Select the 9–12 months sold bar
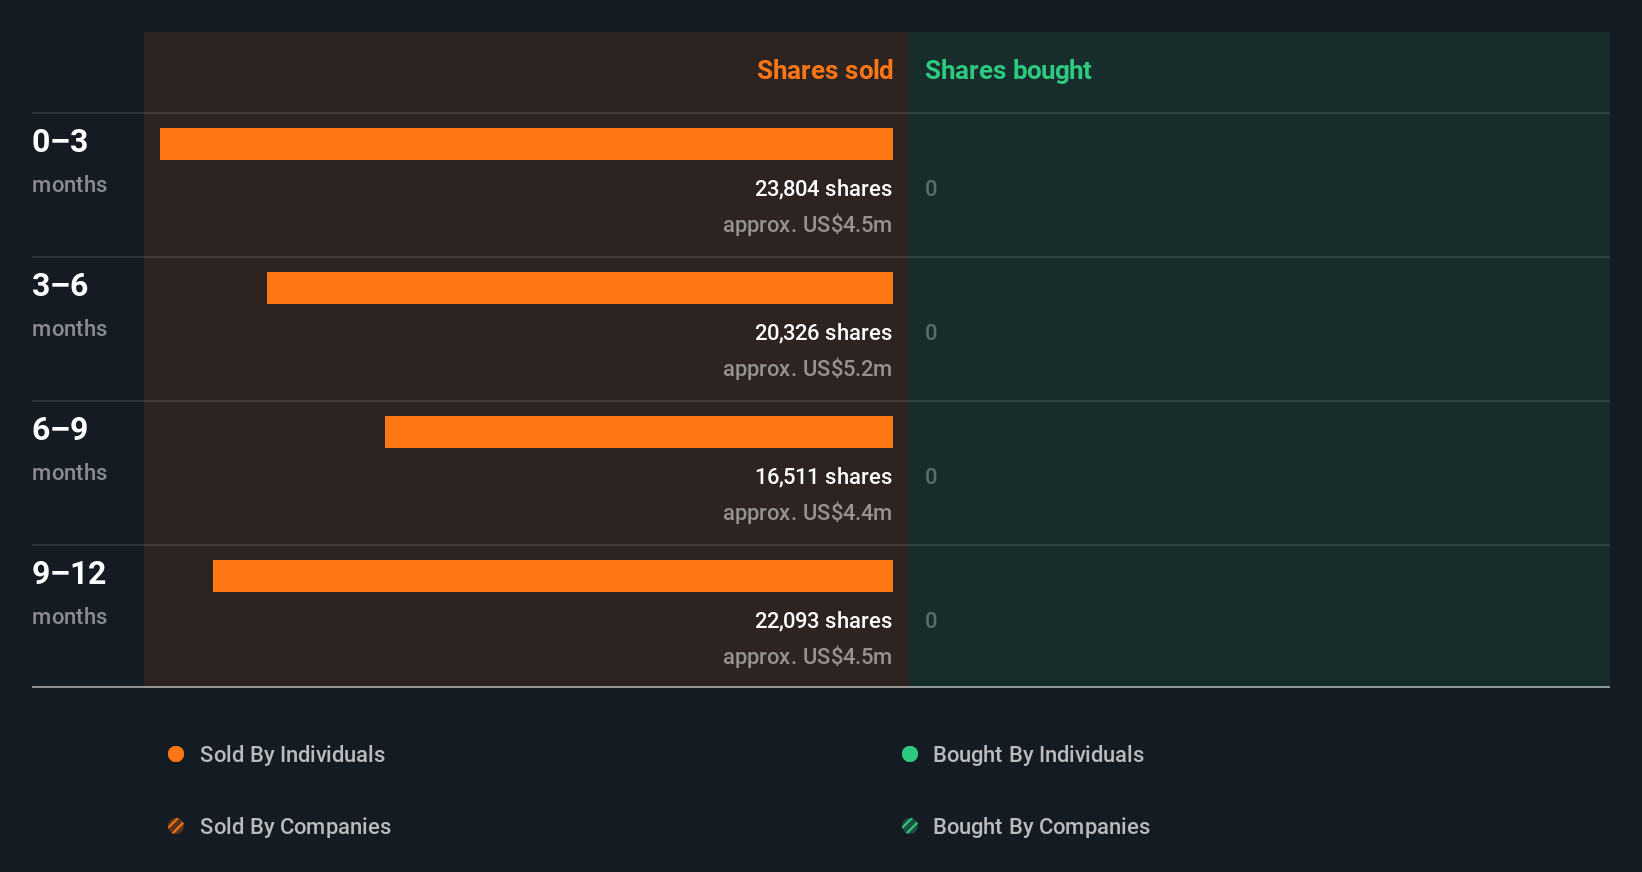 coord(553,576)
